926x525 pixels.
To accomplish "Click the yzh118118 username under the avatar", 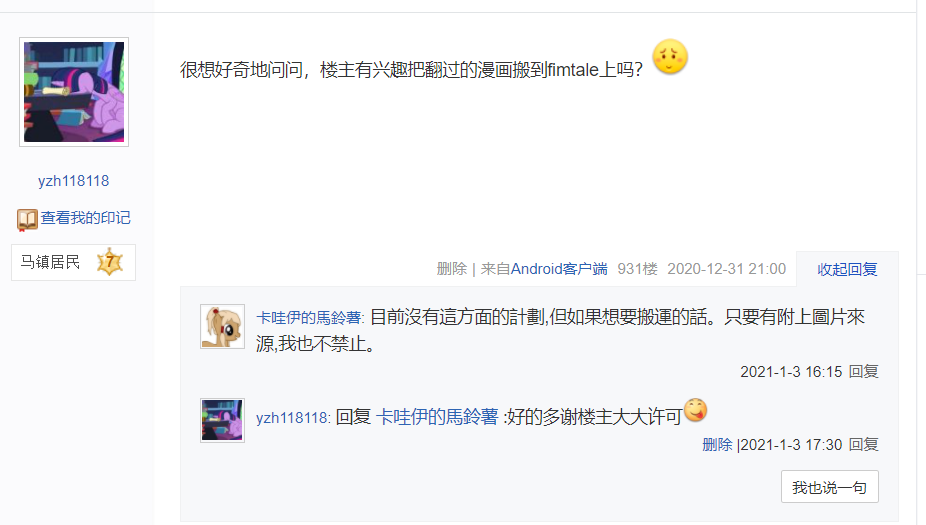I will click(x=74, y=181).
